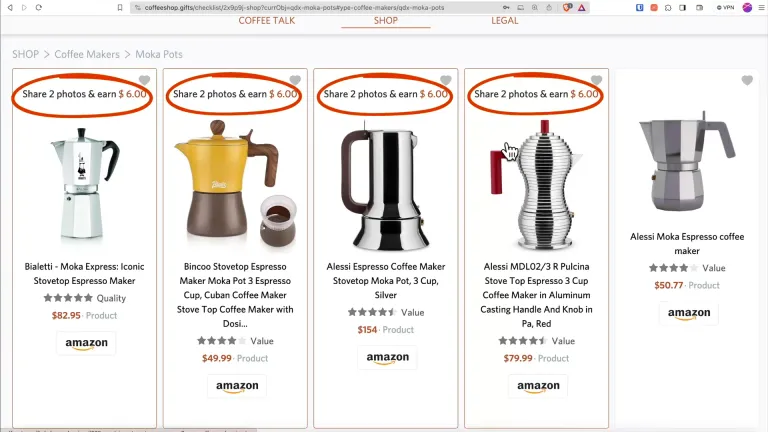Open the extensions puzzle piece icon
This screenshot has height=432, width=768.
tap(668, 7)
